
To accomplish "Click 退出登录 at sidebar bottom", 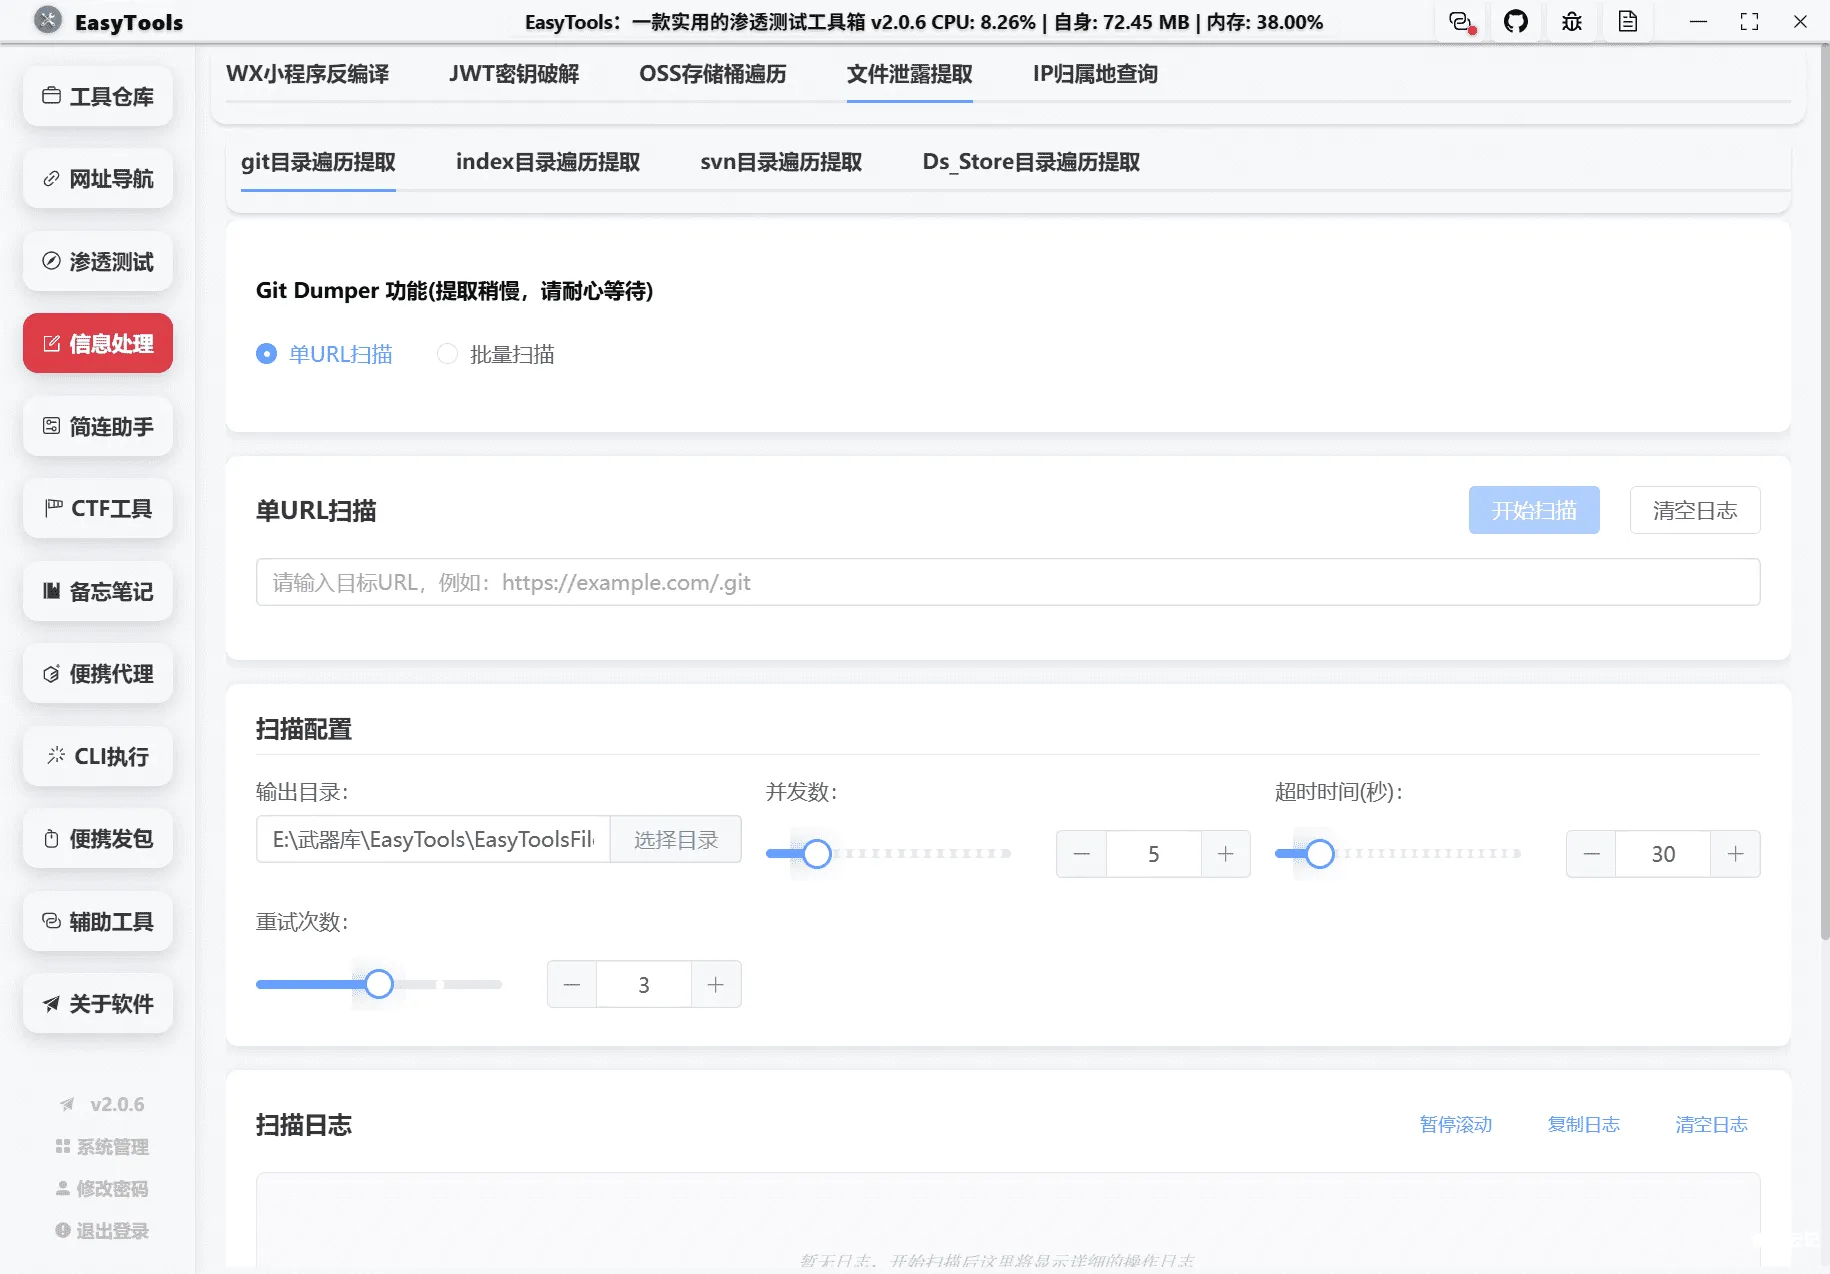I will pos(101,1230).
